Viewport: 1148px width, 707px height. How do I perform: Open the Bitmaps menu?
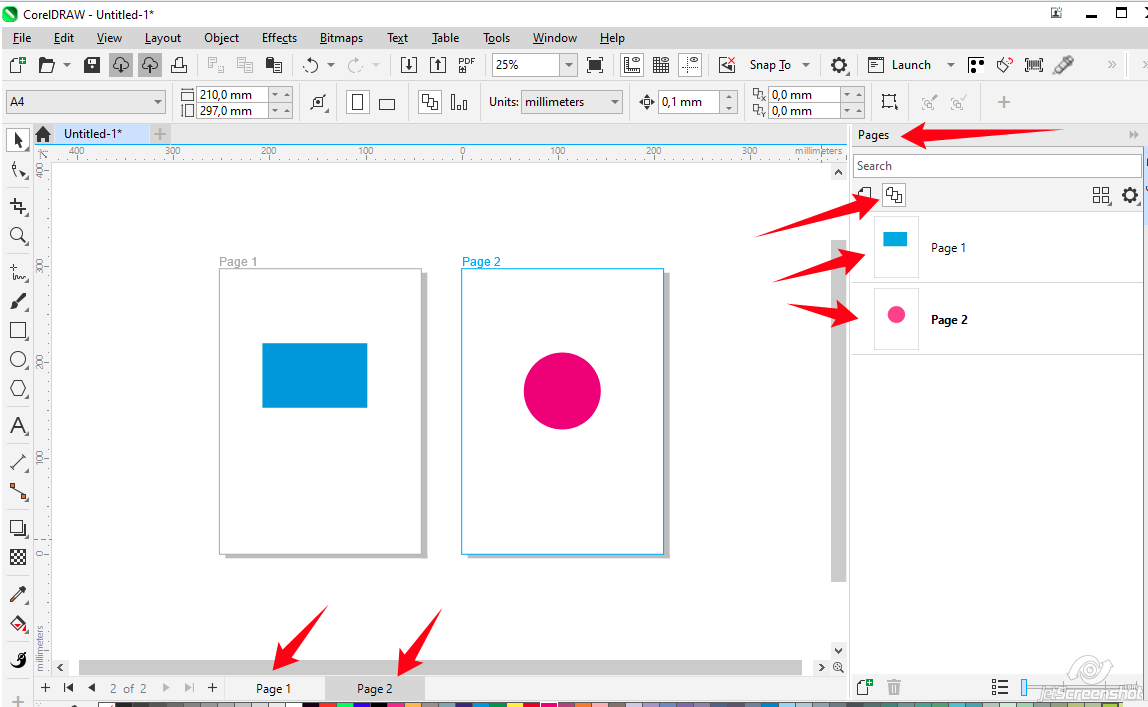click(x=341, y=38)
